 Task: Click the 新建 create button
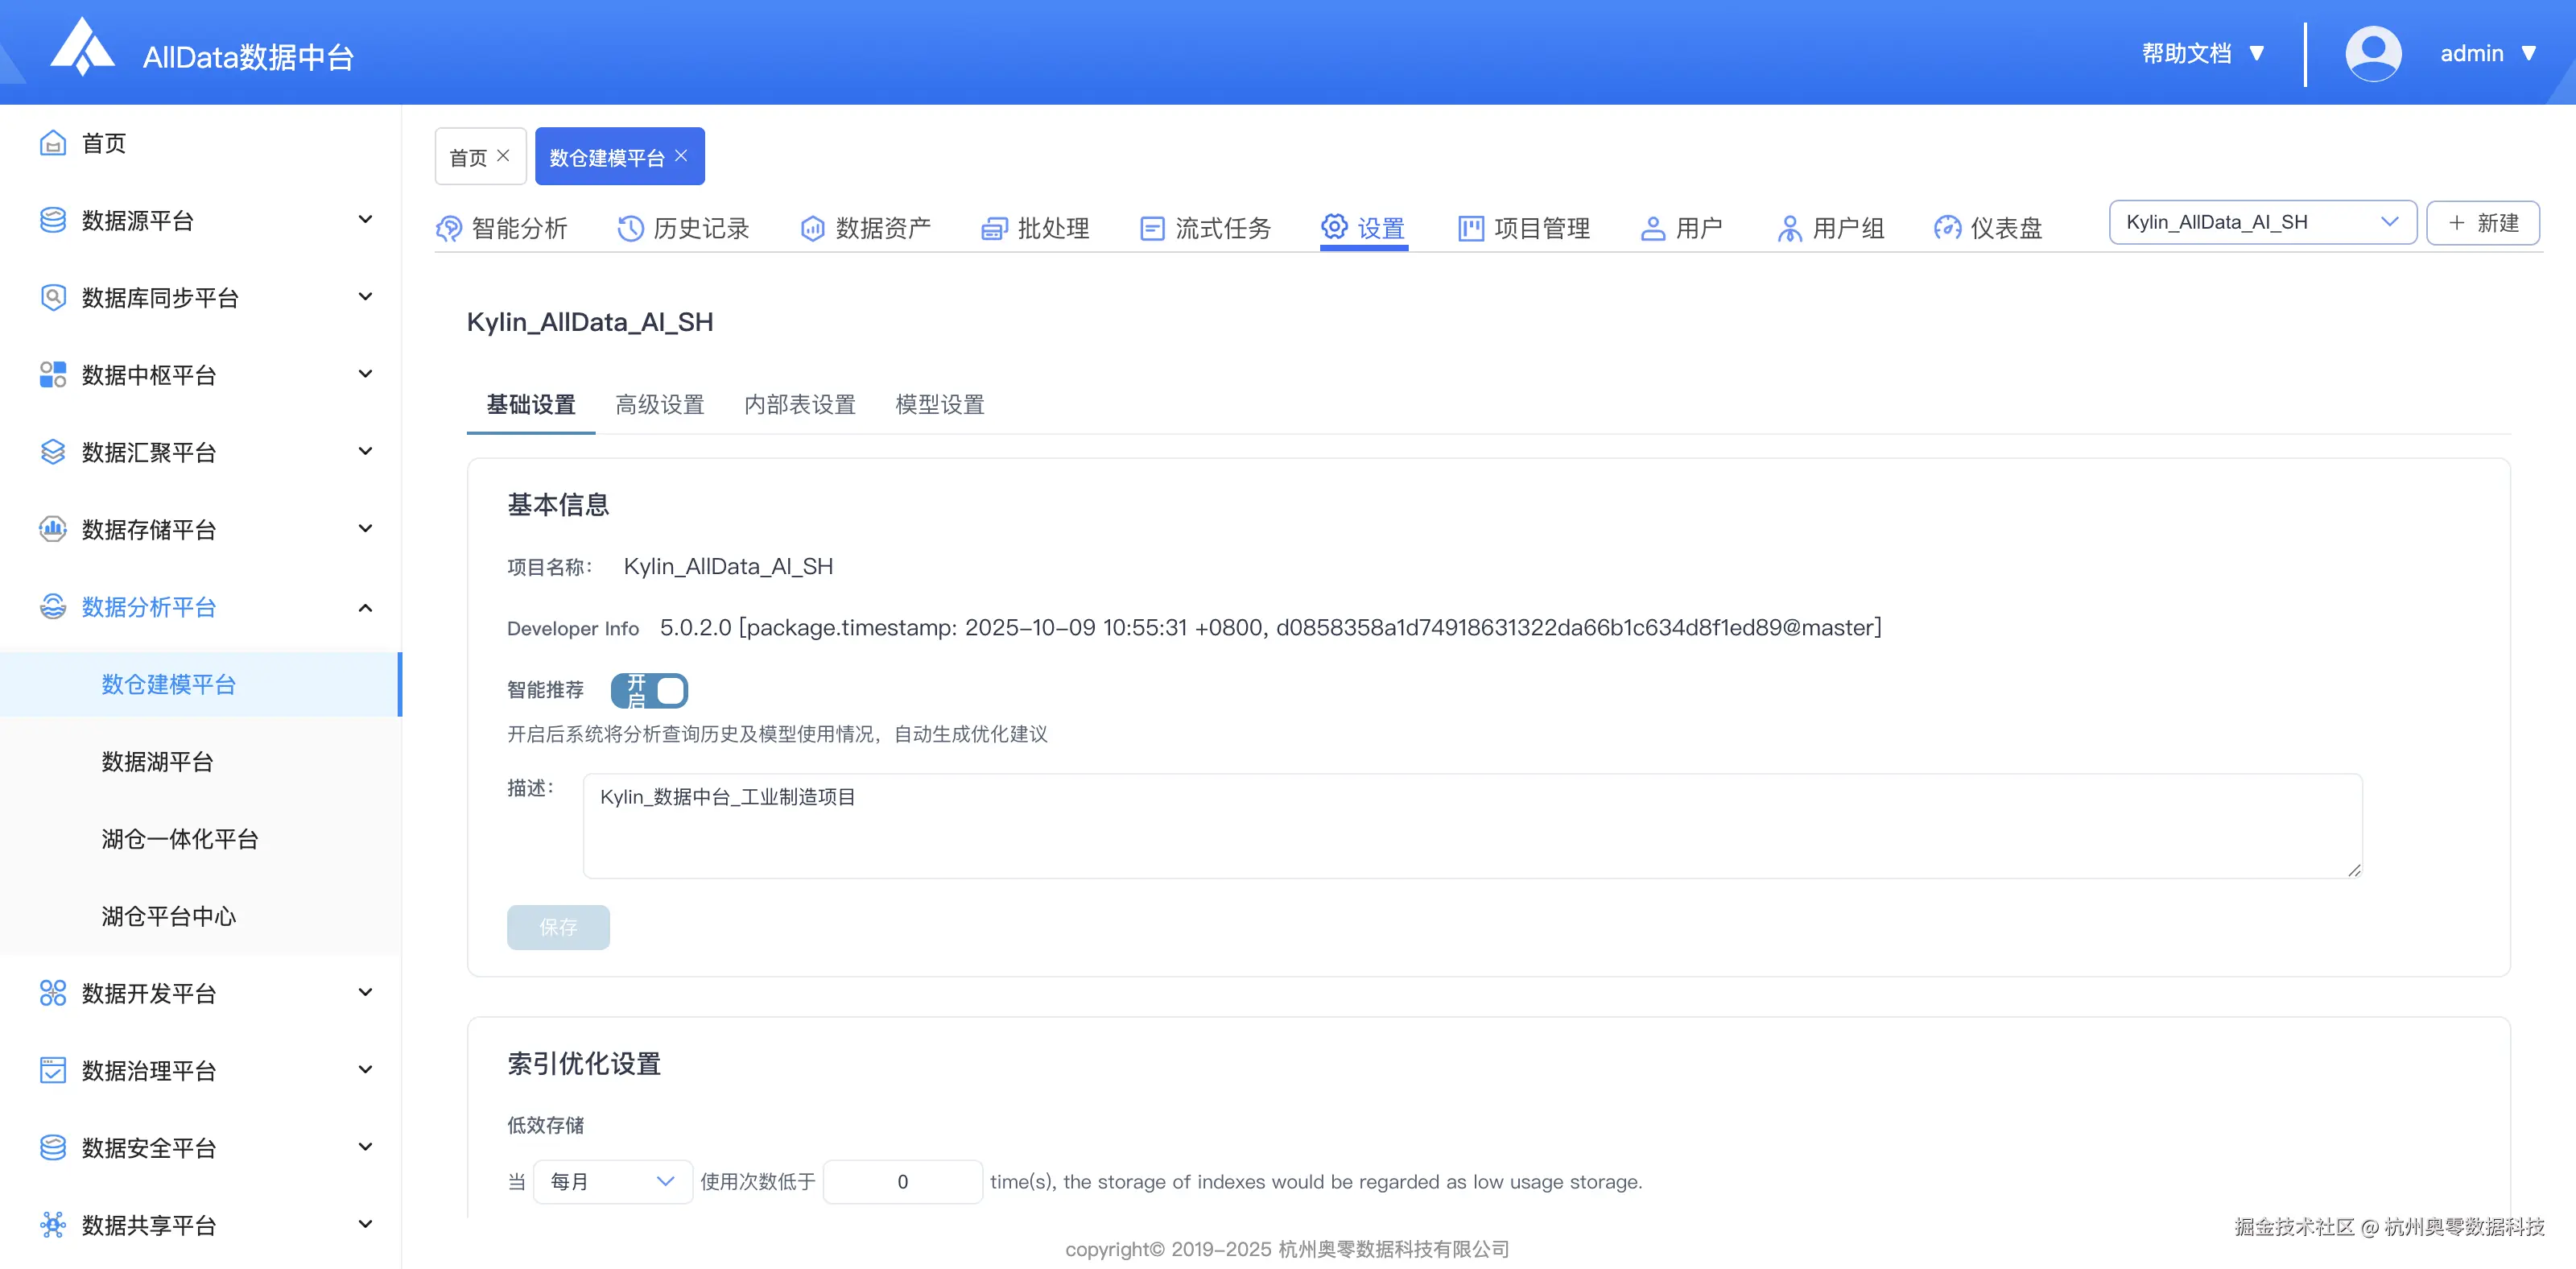coord(2483,222)
